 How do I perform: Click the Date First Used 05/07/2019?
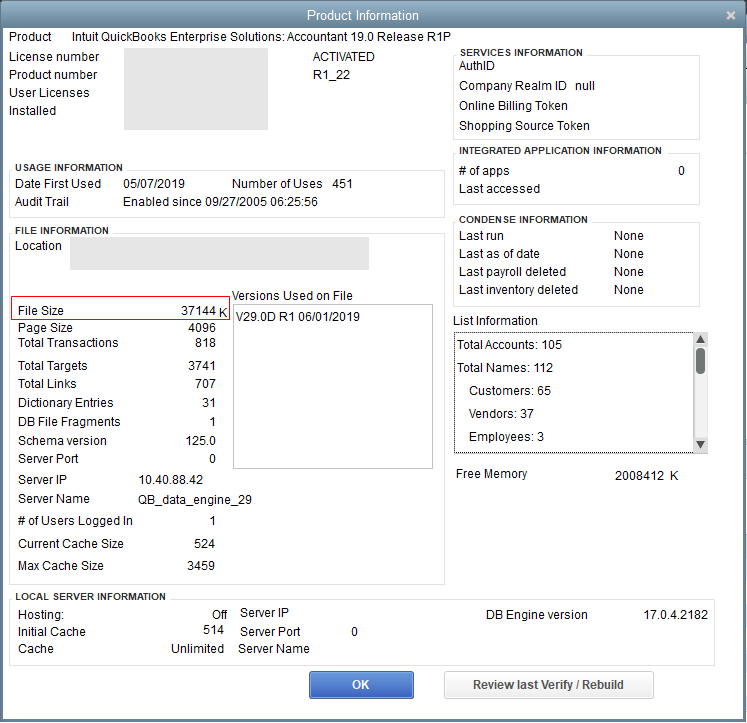pyautogui.click(x=154, y=184)
